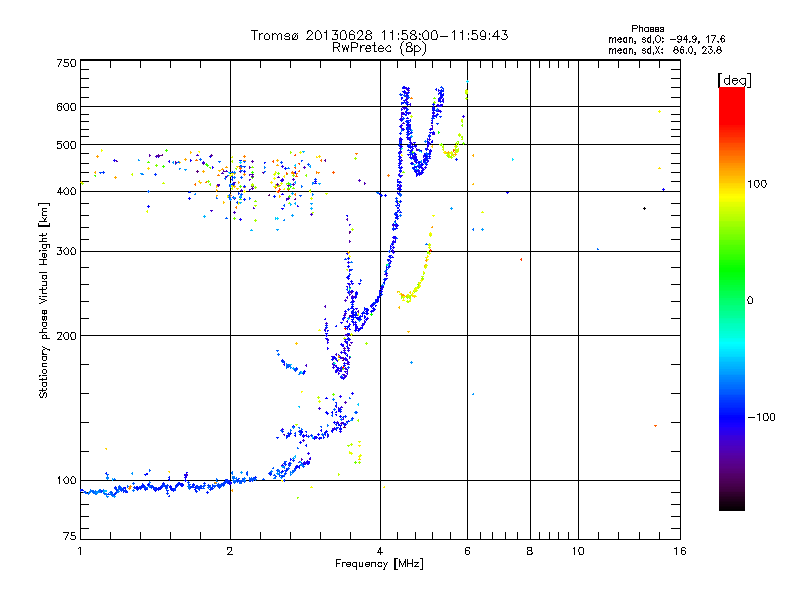The image size is (800, 600).
Task: Select the 'mean, sd,O: -94.9, 17.6' line
Action: tap(666, 39)
